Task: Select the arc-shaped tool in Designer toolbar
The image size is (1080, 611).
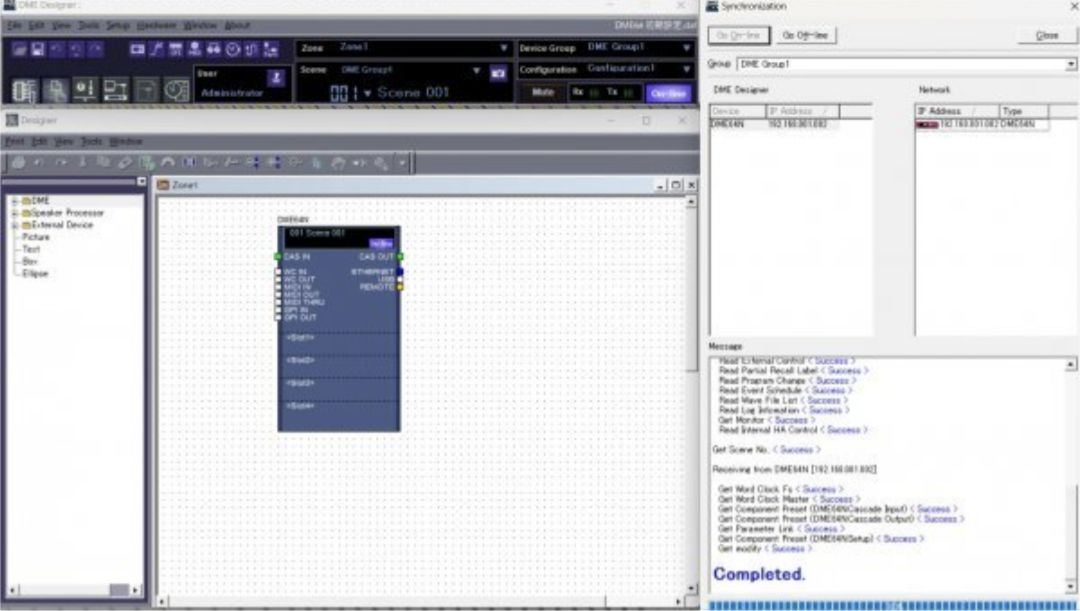Action: point(167,163)
